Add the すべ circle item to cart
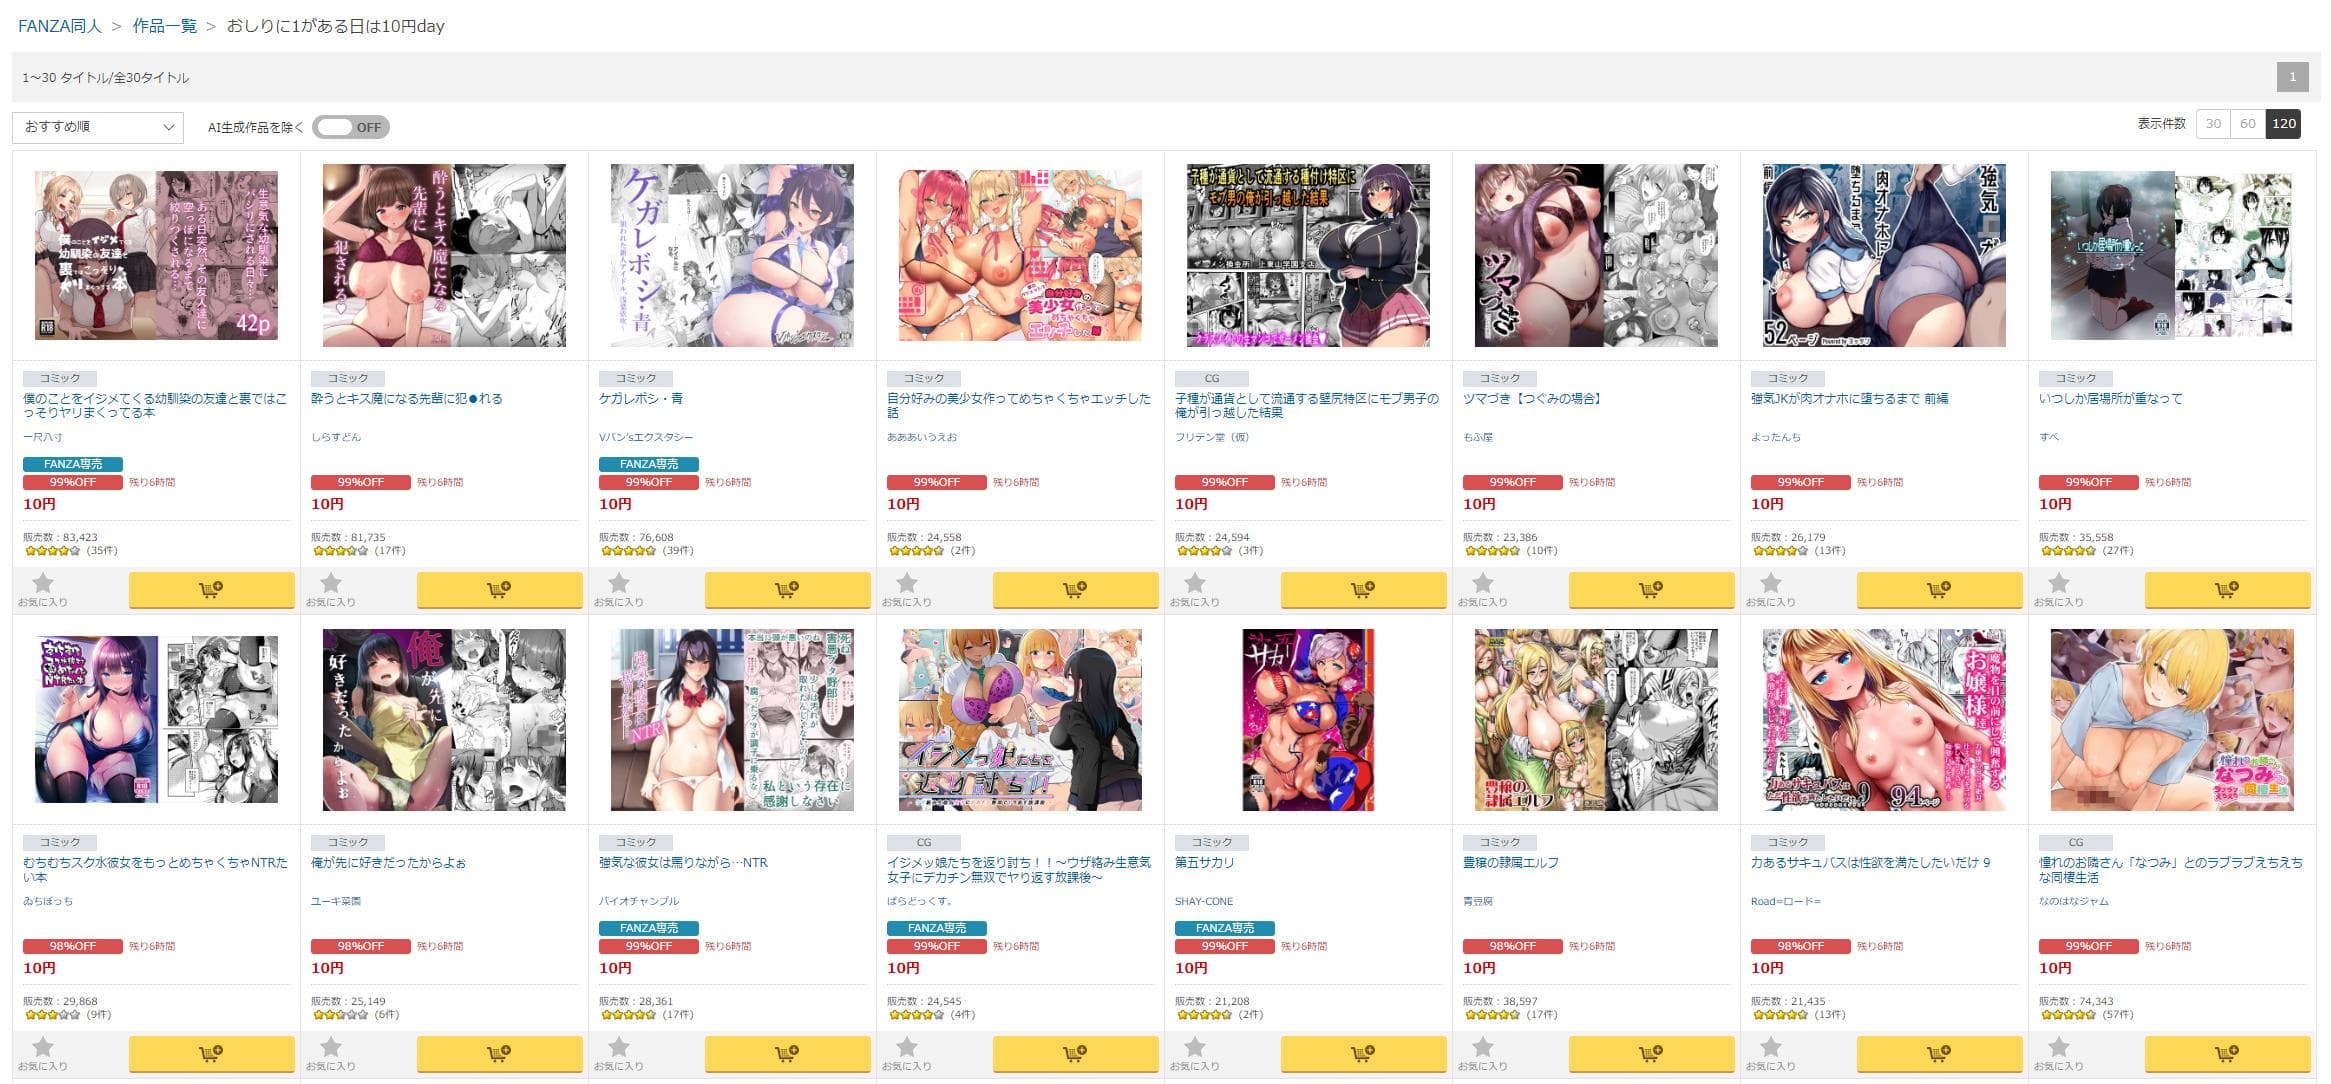 (x=2227, y=590)
